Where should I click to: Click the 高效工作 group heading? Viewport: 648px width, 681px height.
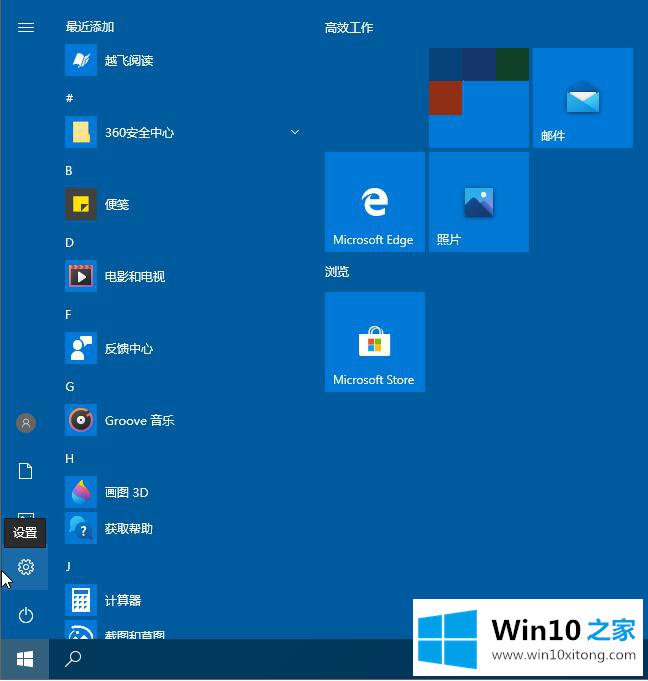click(349, 28)
